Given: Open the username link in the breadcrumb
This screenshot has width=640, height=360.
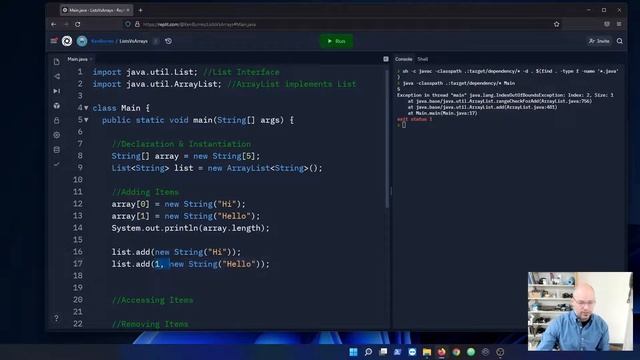Looking at the screenshot, I should 102,41.
